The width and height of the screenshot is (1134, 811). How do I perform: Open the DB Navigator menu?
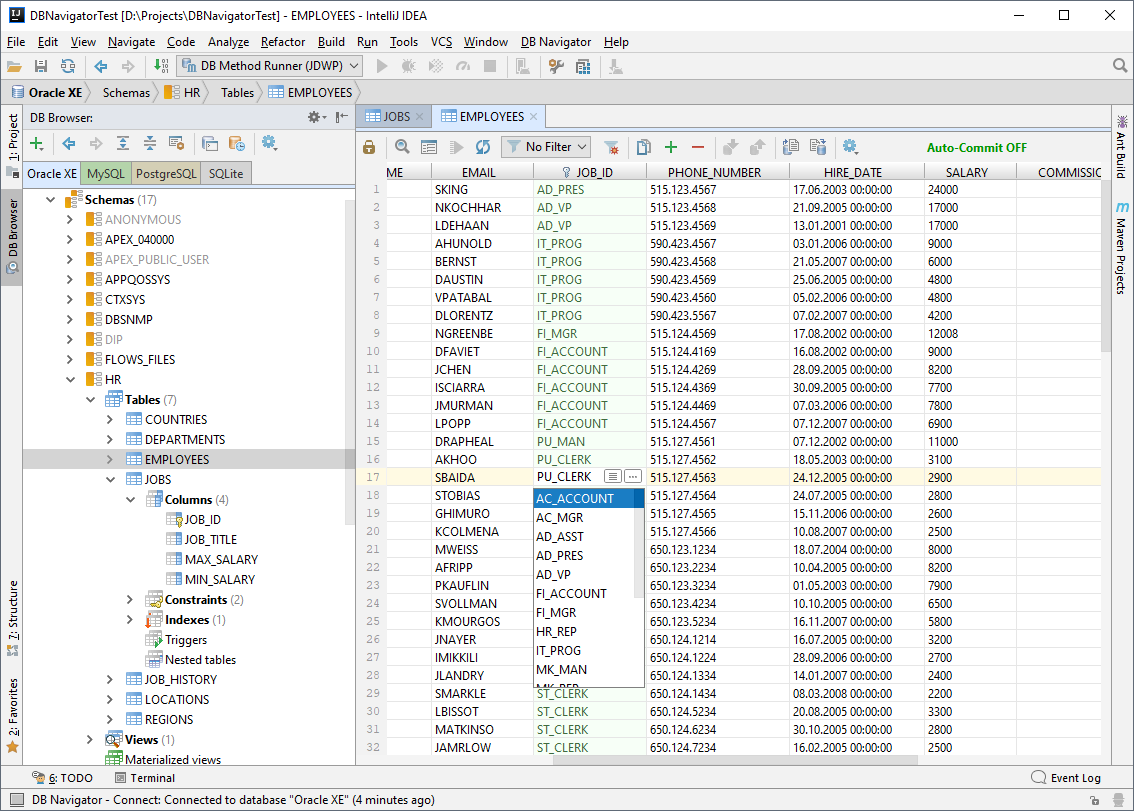555,42
